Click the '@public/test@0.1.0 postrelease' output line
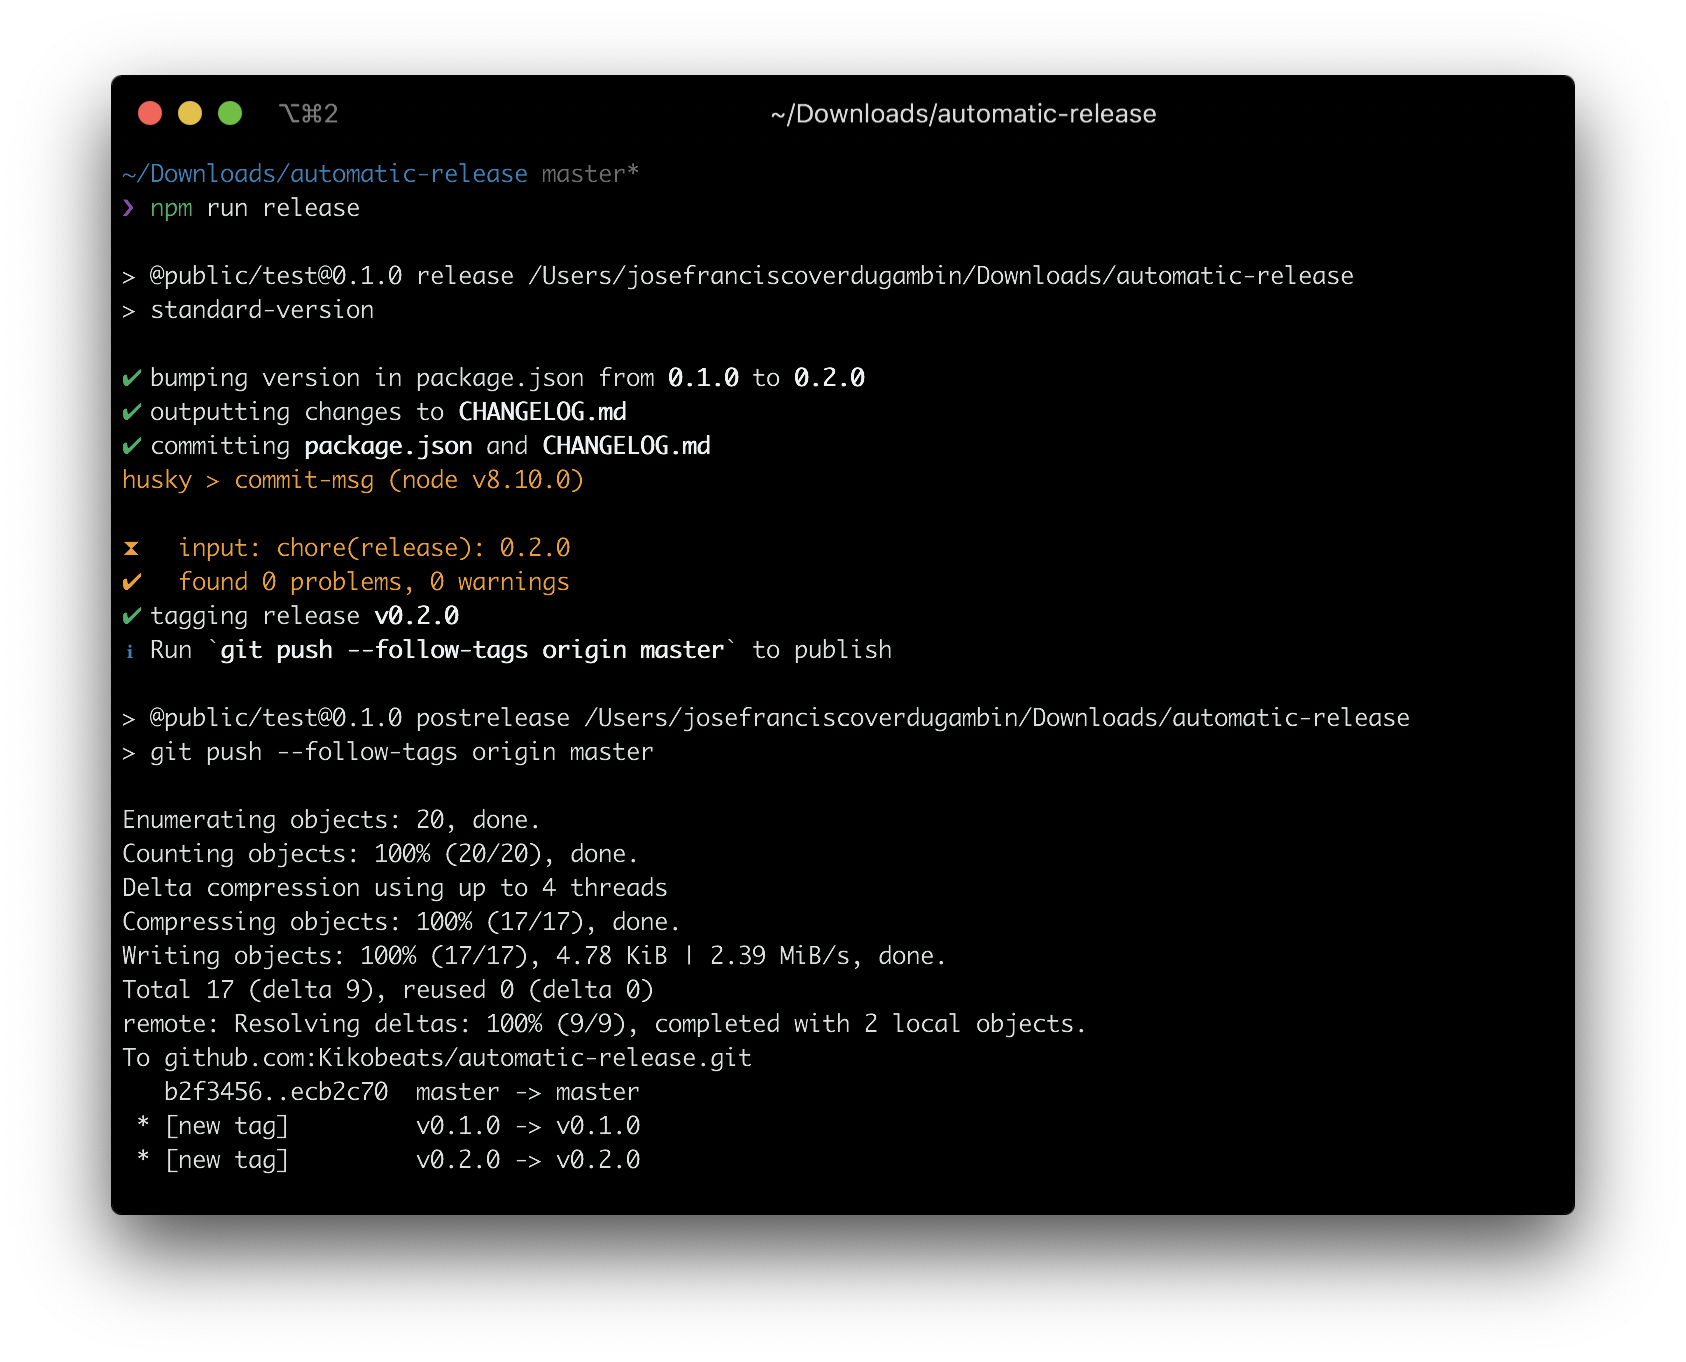This screenshot has width=1686, height=1362. coord(766,718)
